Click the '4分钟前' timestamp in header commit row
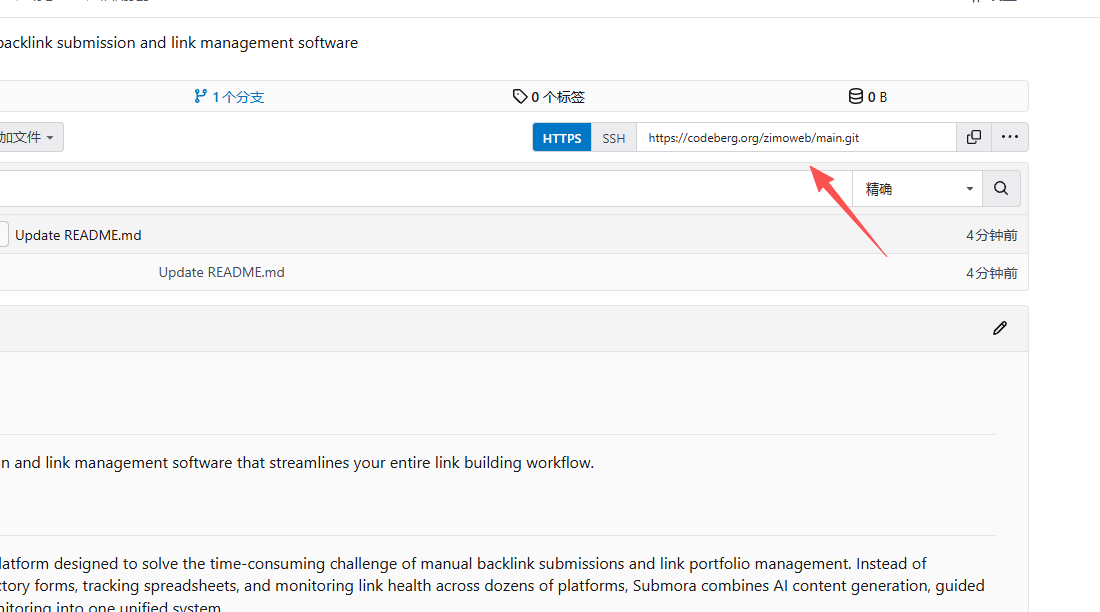Image resolution: width=1100 pixels, height=612 pixels. click(x=991, y=235)
